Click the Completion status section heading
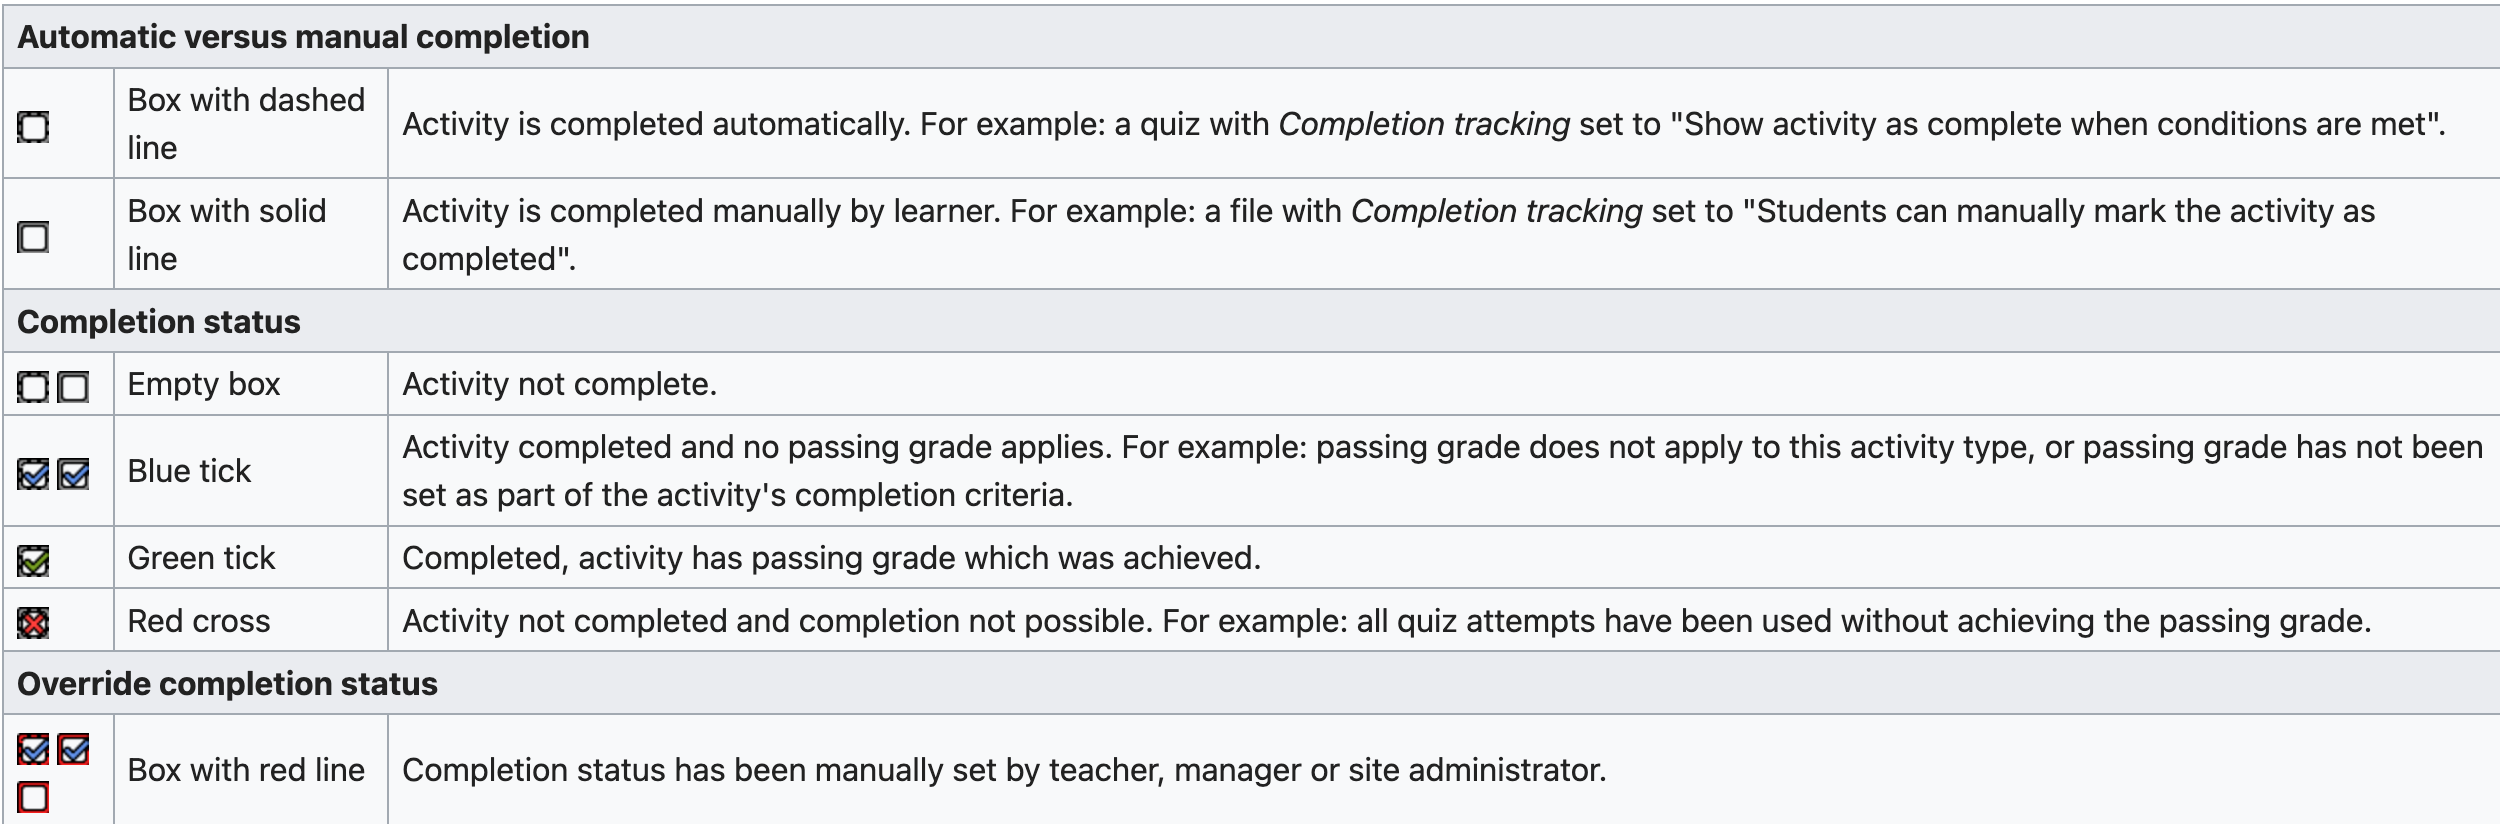Viewport: 2500px width, 824px height. pos(159,322)
